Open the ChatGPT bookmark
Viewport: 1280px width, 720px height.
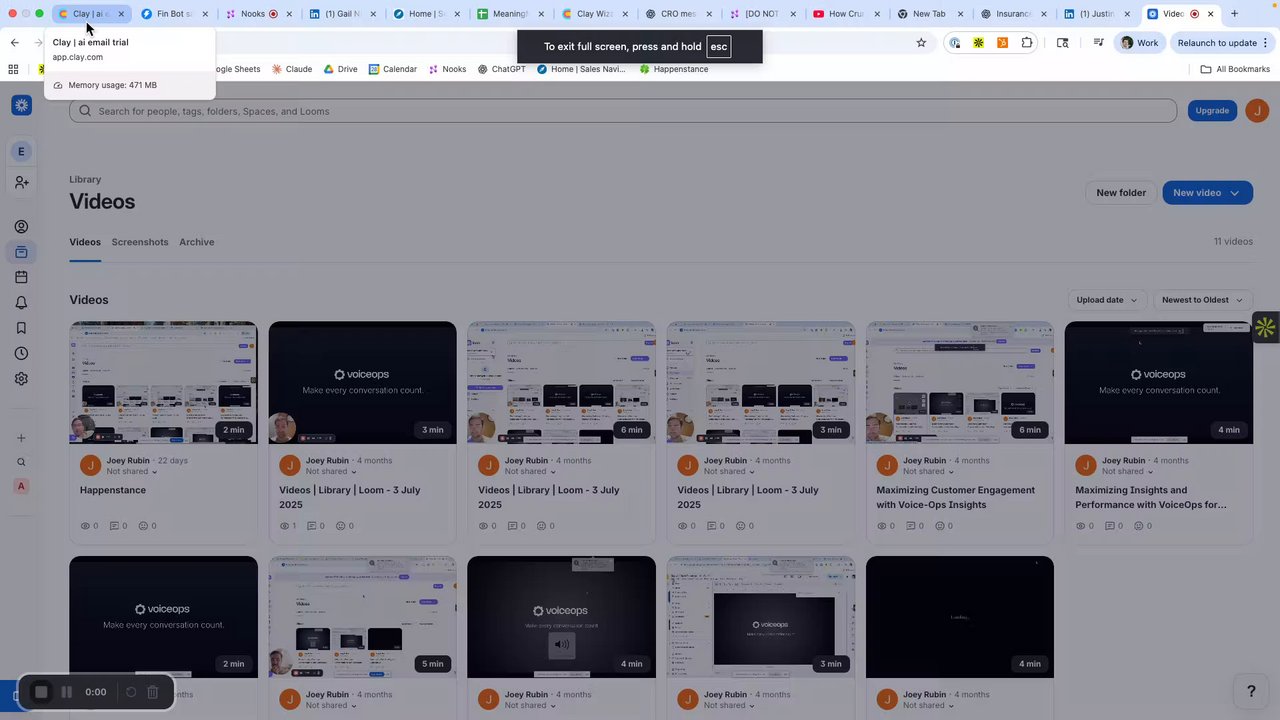501,69
